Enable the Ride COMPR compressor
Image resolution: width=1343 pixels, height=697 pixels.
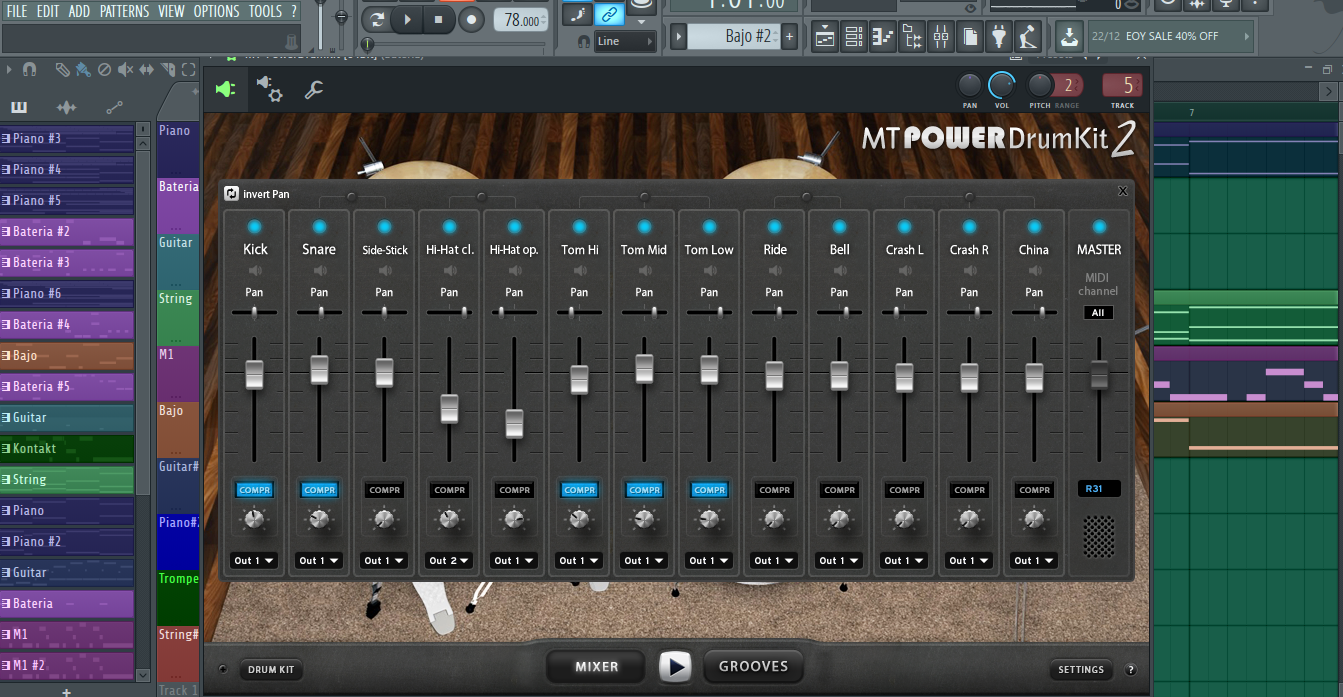pyautogui.click(x=774, y=490)
